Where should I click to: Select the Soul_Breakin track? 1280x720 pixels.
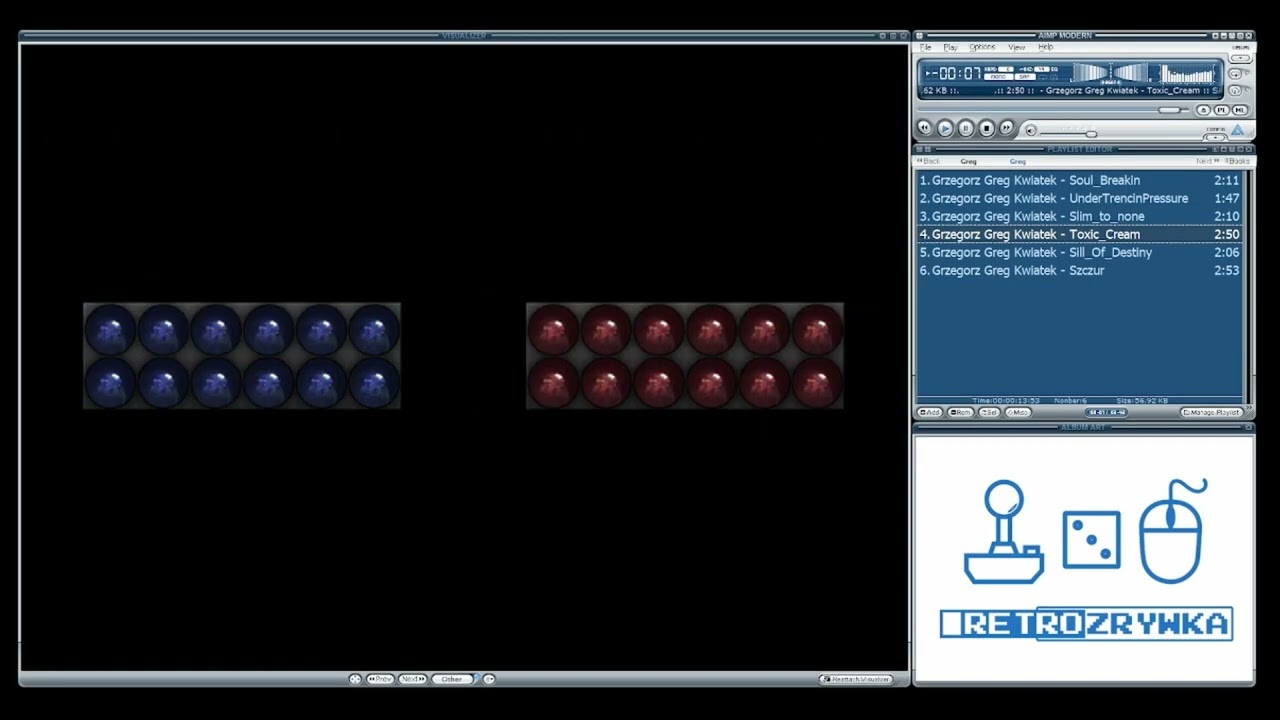(1080, 181)
